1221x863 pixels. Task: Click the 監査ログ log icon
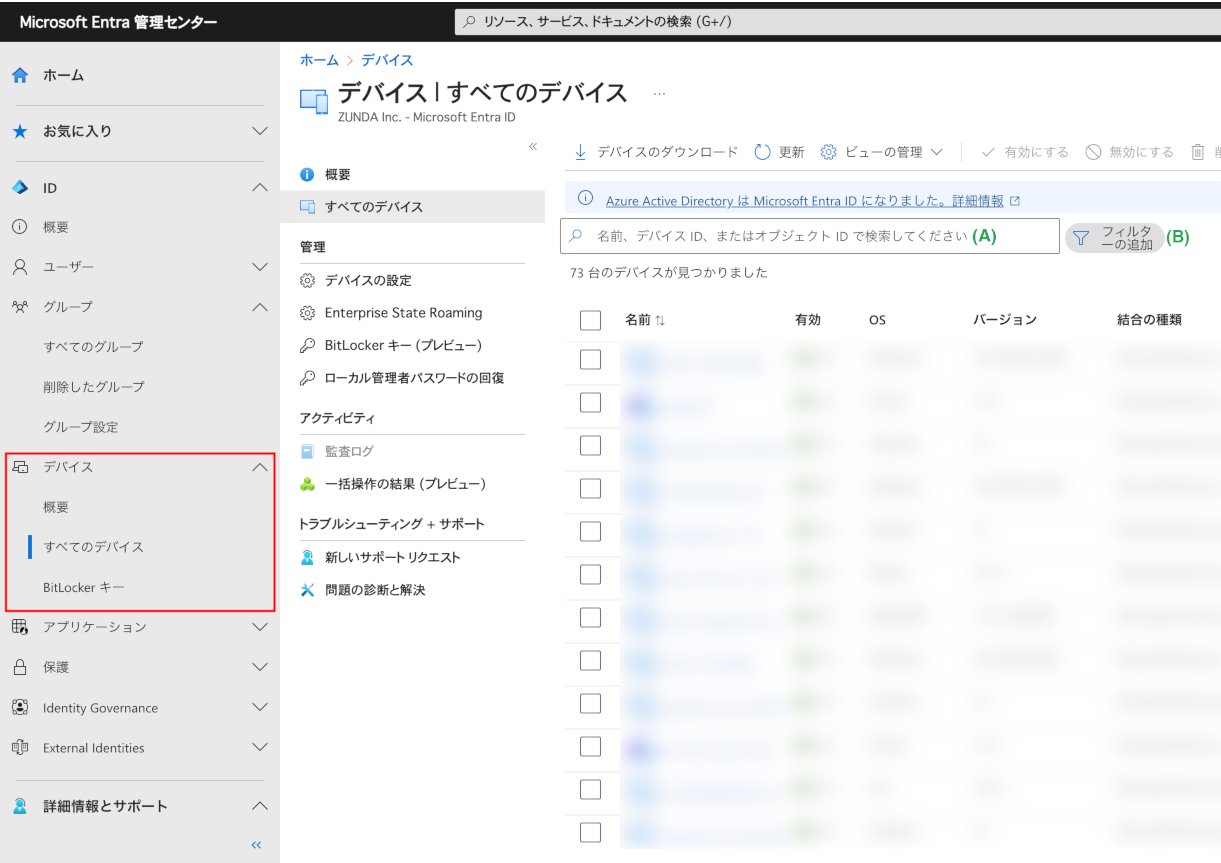[308, 452]
